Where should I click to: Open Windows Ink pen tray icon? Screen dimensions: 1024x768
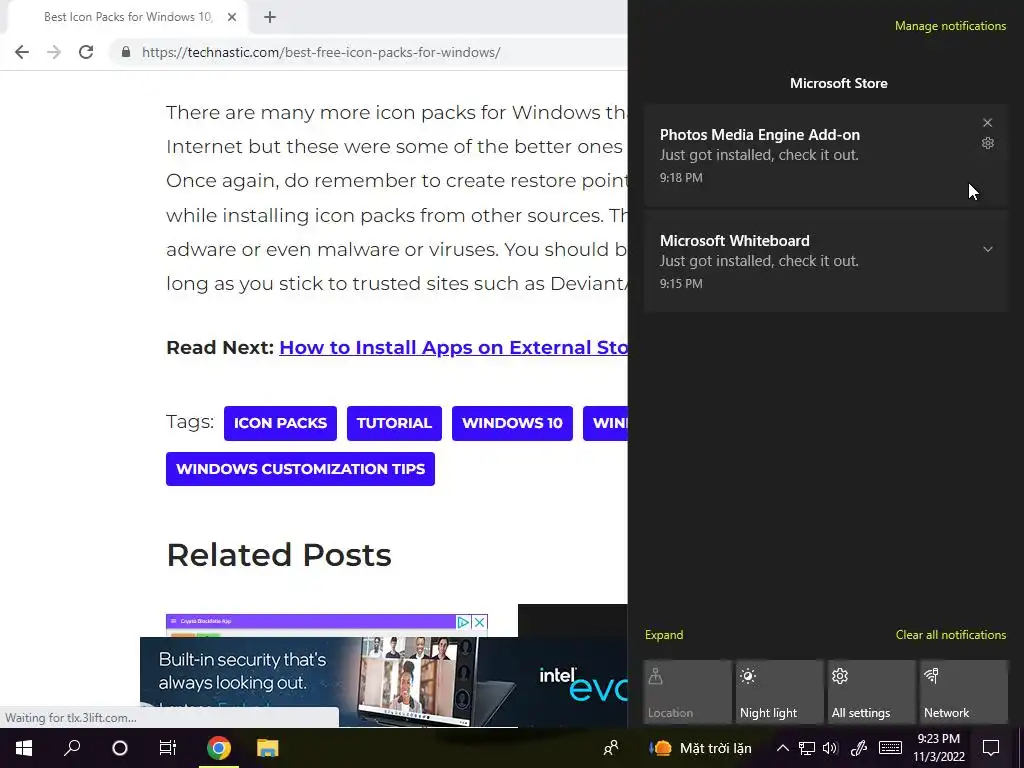[x=859, y=748]
